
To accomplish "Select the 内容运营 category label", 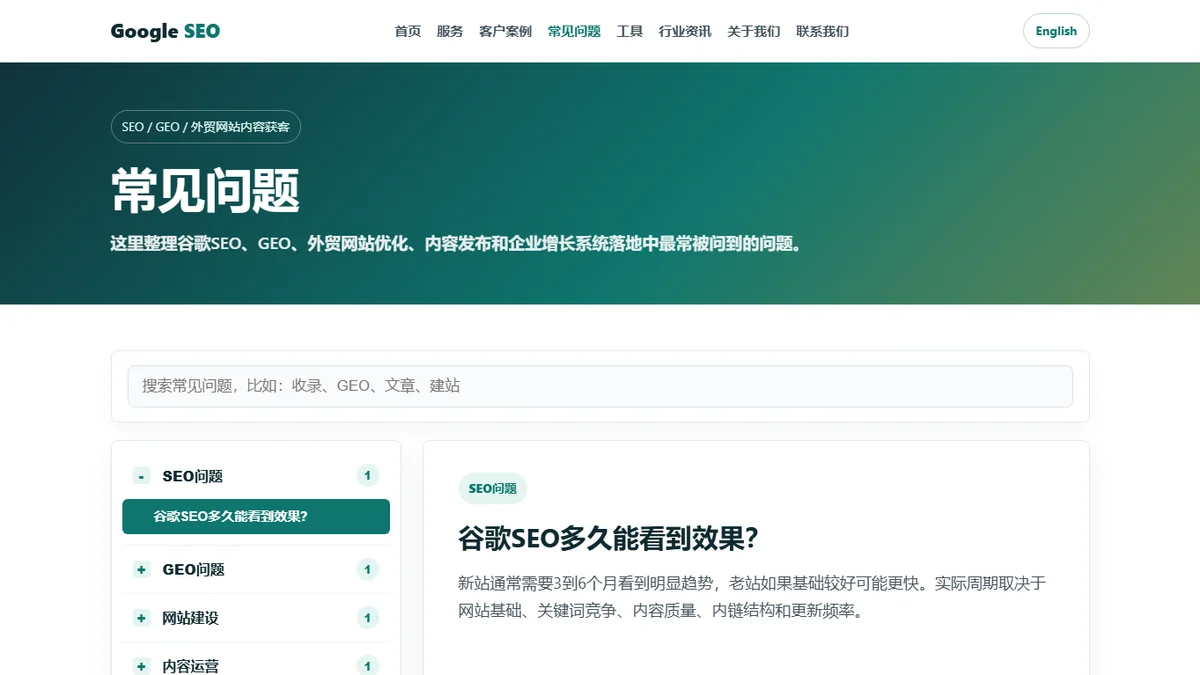I will pos(190,666).
